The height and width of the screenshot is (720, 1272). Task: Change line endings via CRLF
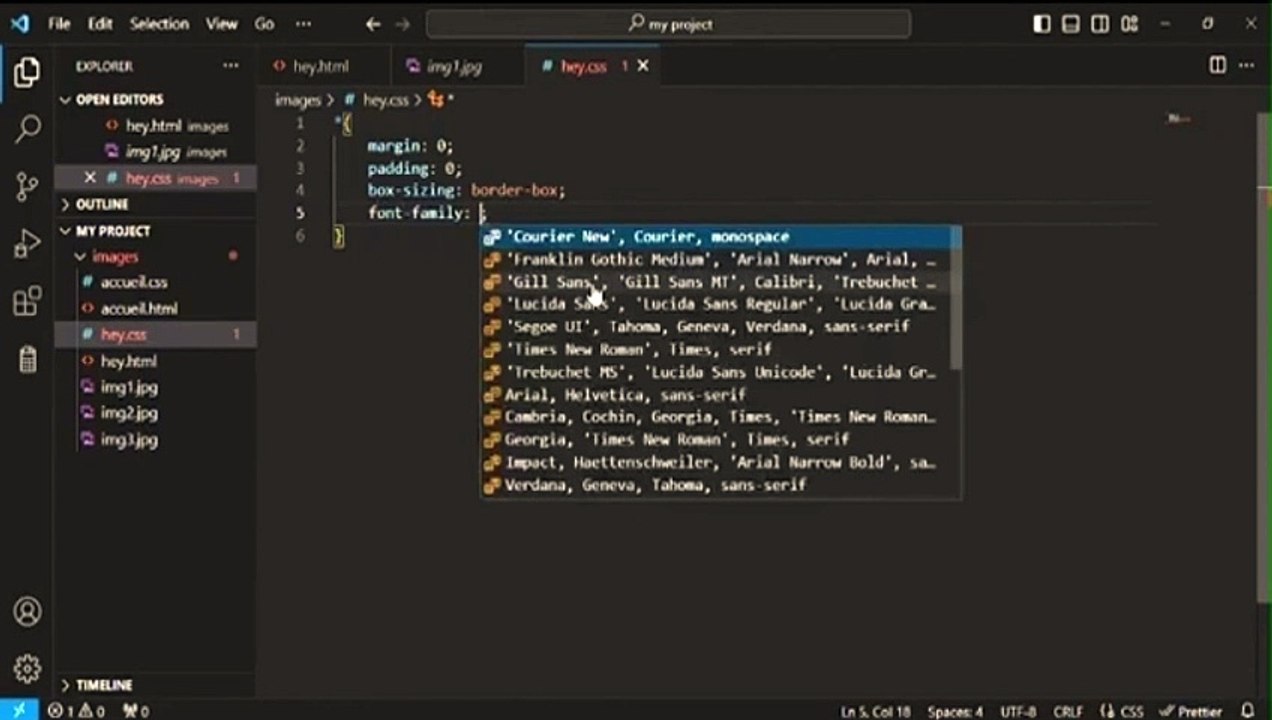(1067, 711)
